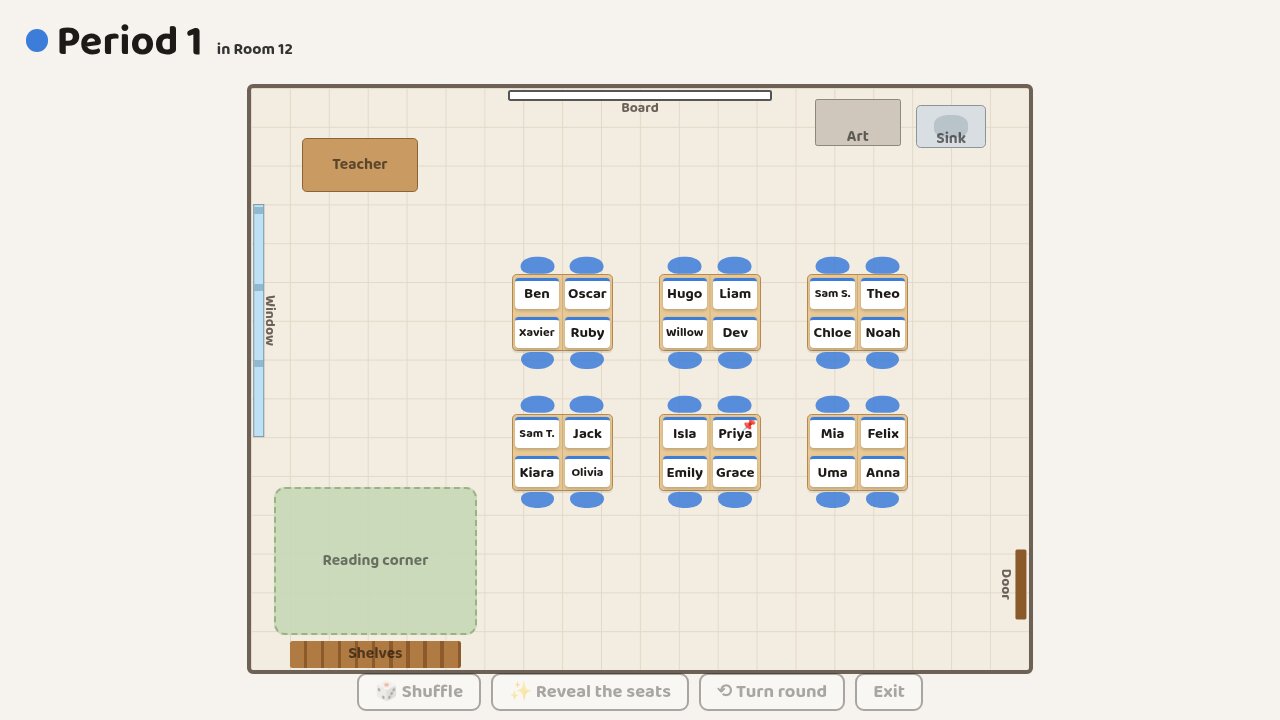Click Anna's seat card
This screenshot has height=720, width=1280.
(x=883, y=472)
